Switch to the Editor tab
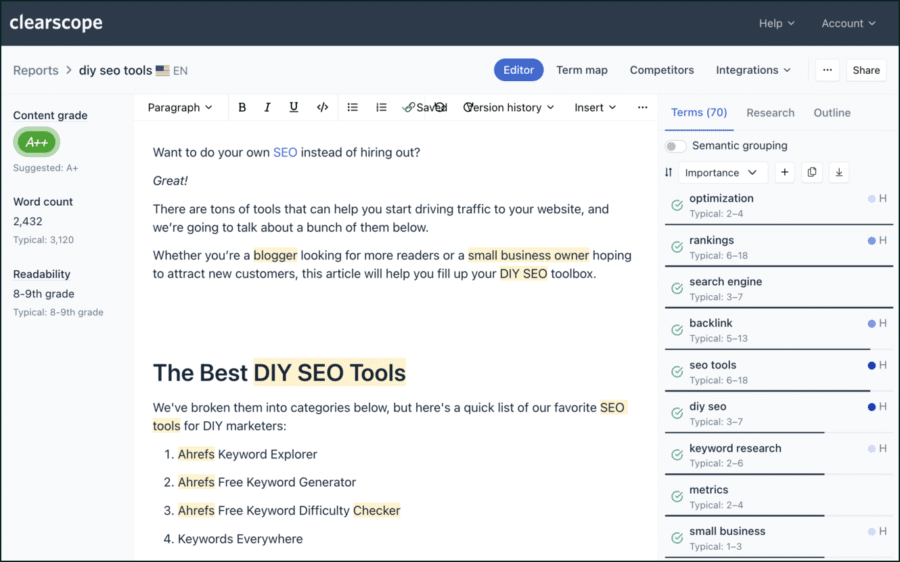 click(x=518, y=70)
